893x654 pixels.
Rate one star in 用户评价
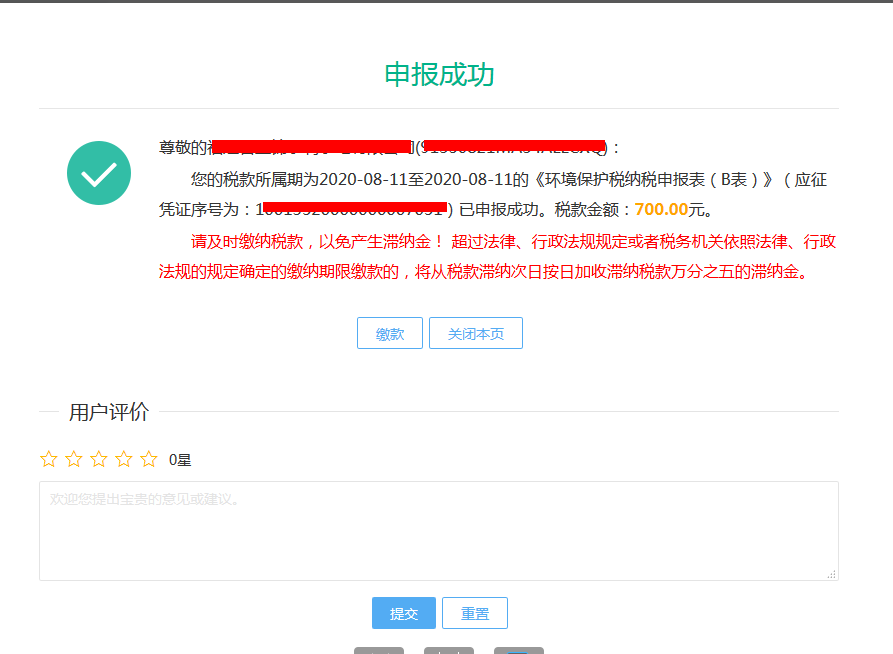click(49, 459)
